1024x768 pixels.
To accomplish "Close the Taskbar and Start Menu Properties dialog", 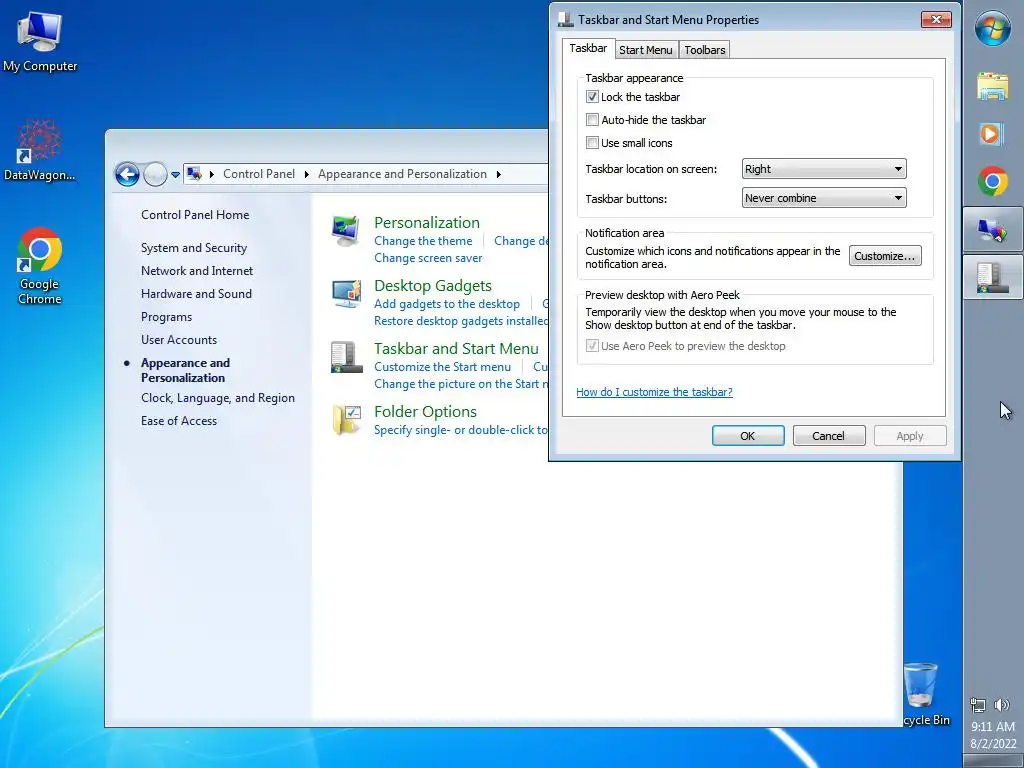I will 936,20.
